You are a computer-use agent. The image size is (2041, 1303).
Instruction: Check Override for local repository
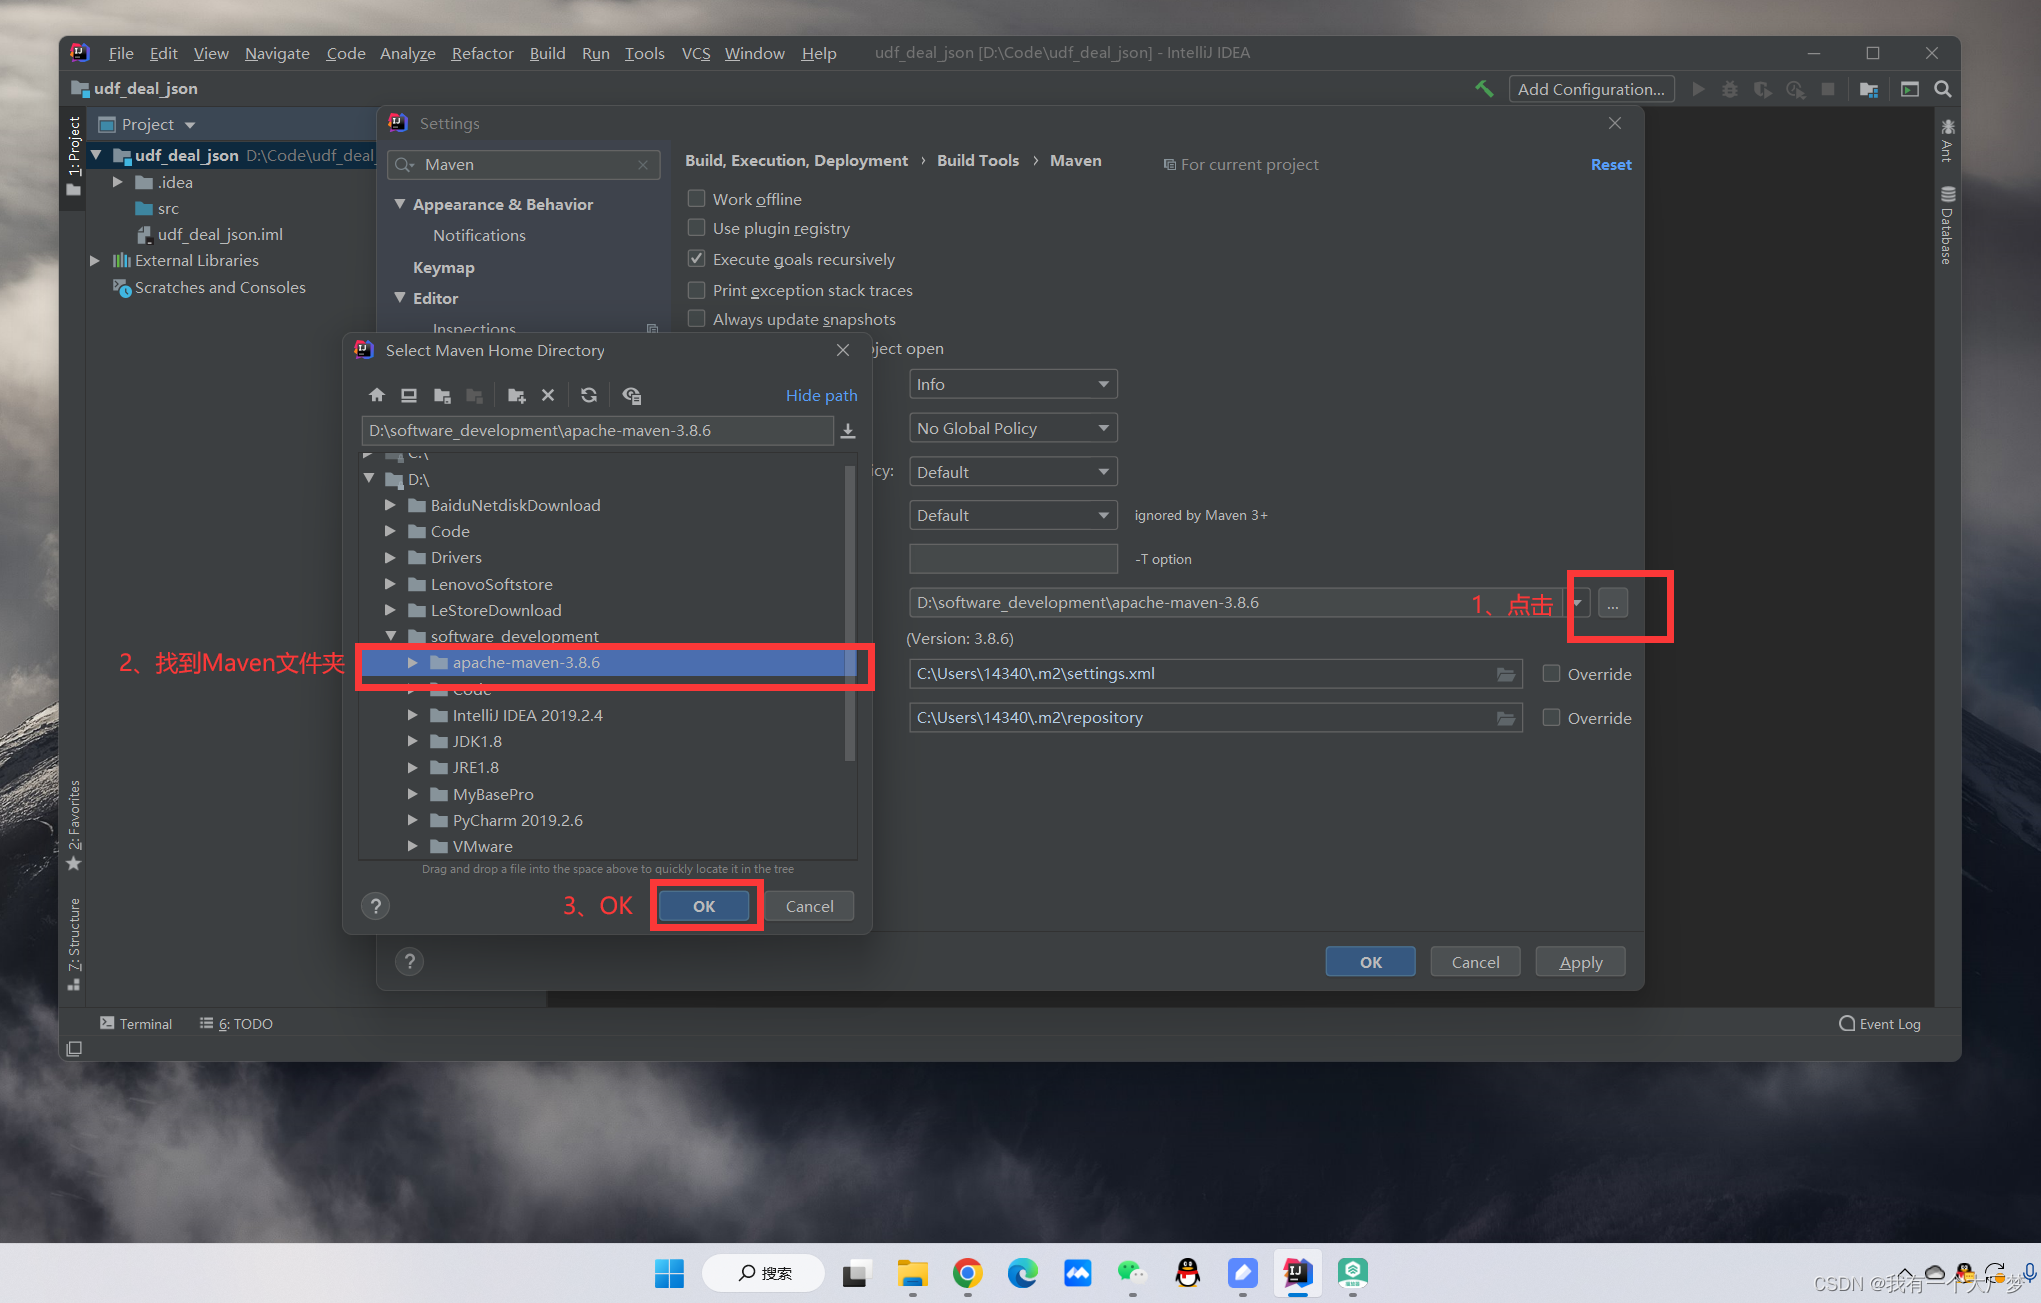click(x=1551, y=718)
